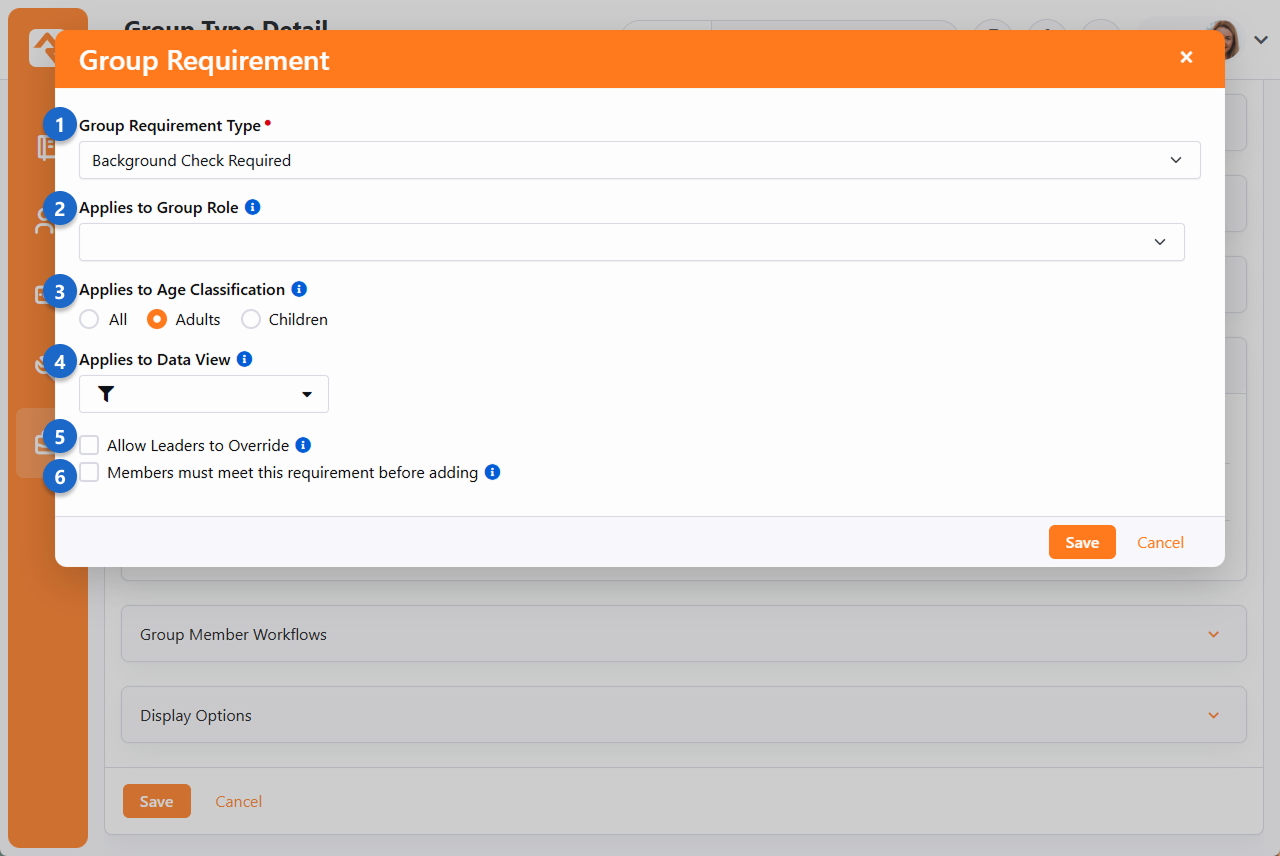Close the Group Requirement dialog with X
This screenshot has width=1280, height=856.
(1186, 58)
